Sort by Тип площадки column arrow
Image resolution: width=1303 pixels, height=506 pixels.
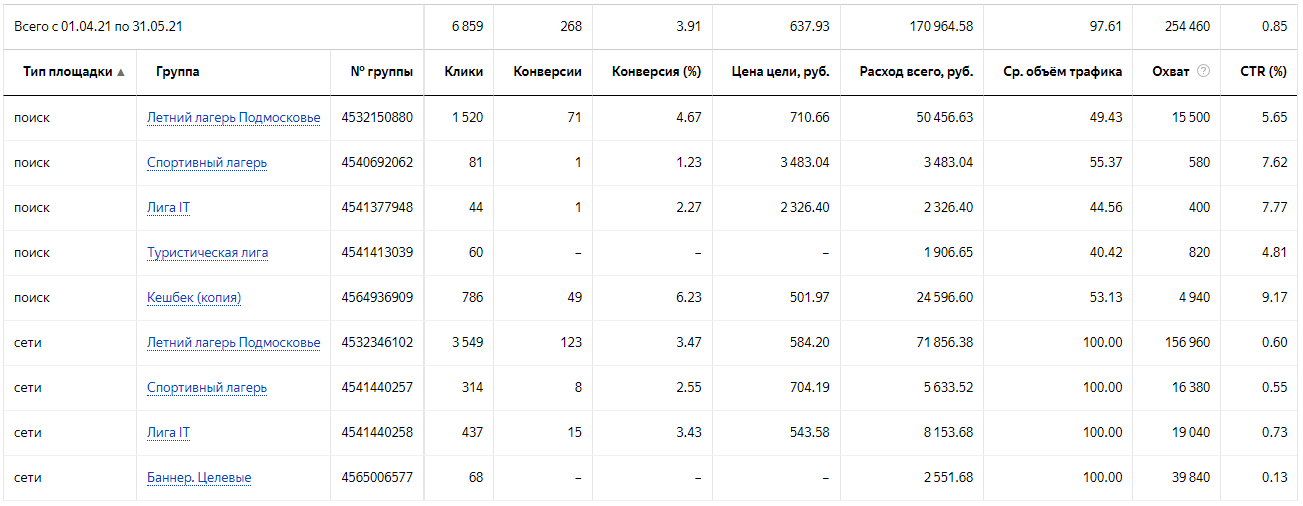(121, 72)
